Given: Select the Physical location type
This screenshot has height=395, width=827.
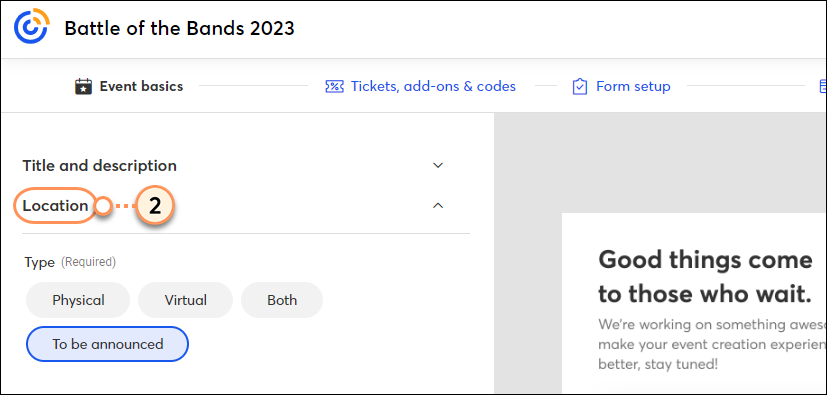Looking at the screenshot, I should (78, 300).
